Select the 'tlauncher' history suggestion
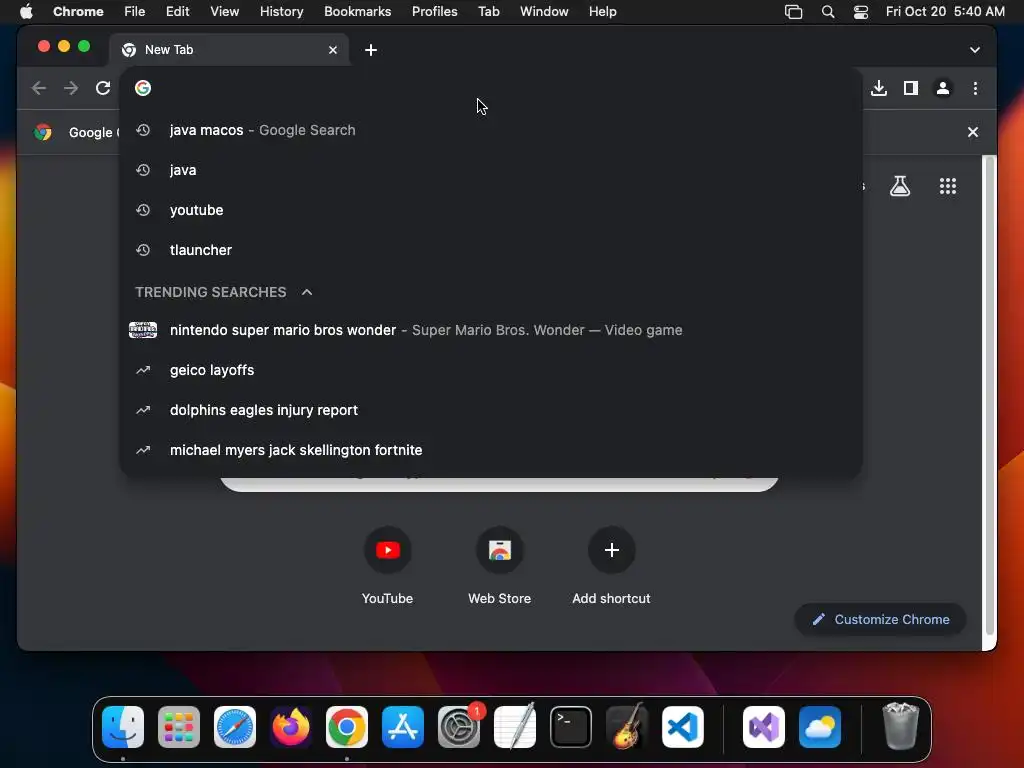Screen dimensions: 1024x768 coord(491,249)
